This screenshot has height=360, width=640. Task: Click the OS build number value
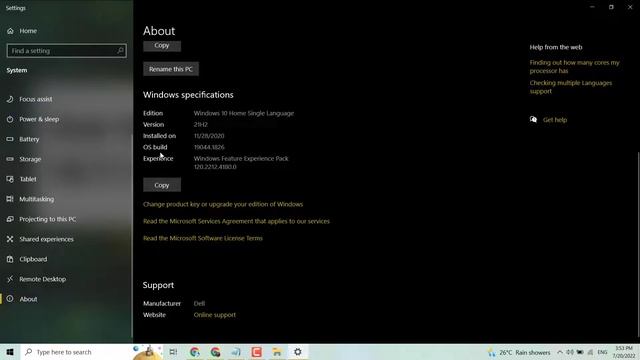209,147
